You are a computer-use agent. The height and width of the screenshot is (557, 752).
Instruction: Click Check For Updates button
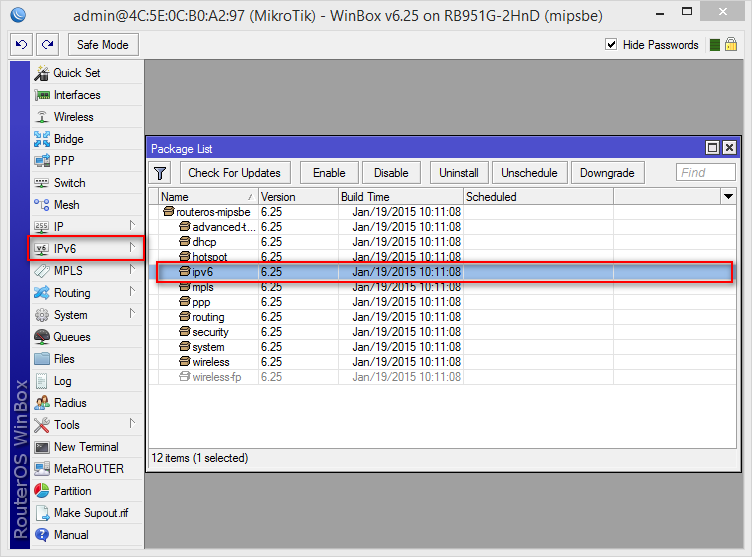tap(235, 173)
